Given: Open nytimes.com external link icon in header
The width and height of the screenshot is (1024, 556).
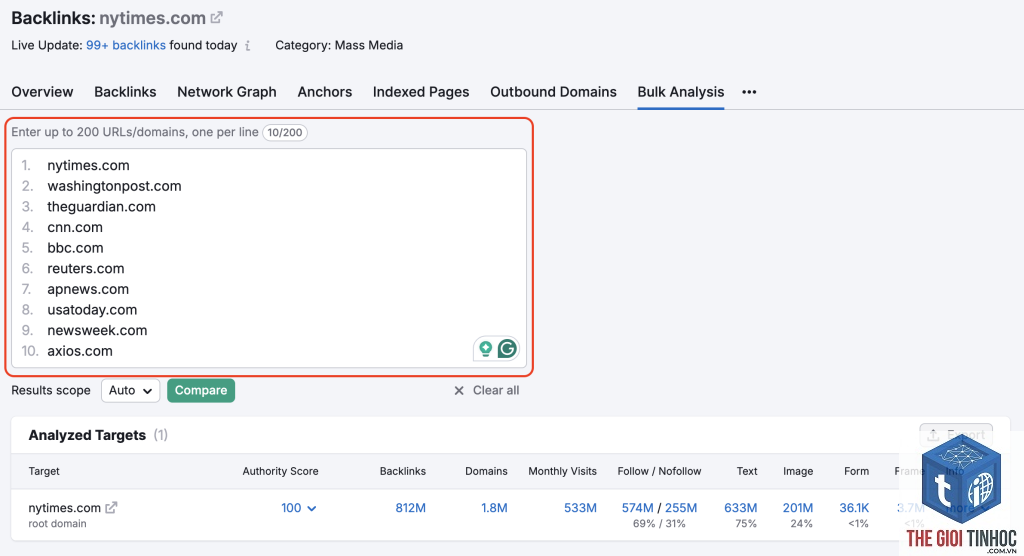Looking at the screenshot, I should [x=216, y=18].
